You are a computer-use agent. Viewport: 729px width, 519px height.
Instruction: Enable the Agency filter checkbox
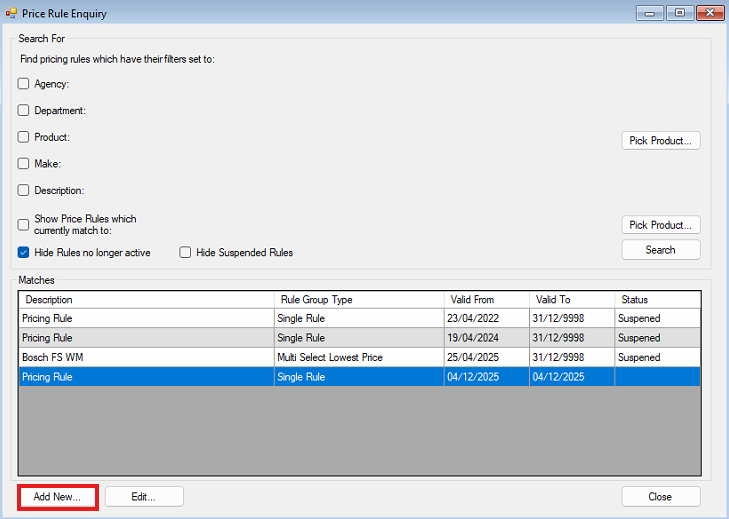pos(23,84)
